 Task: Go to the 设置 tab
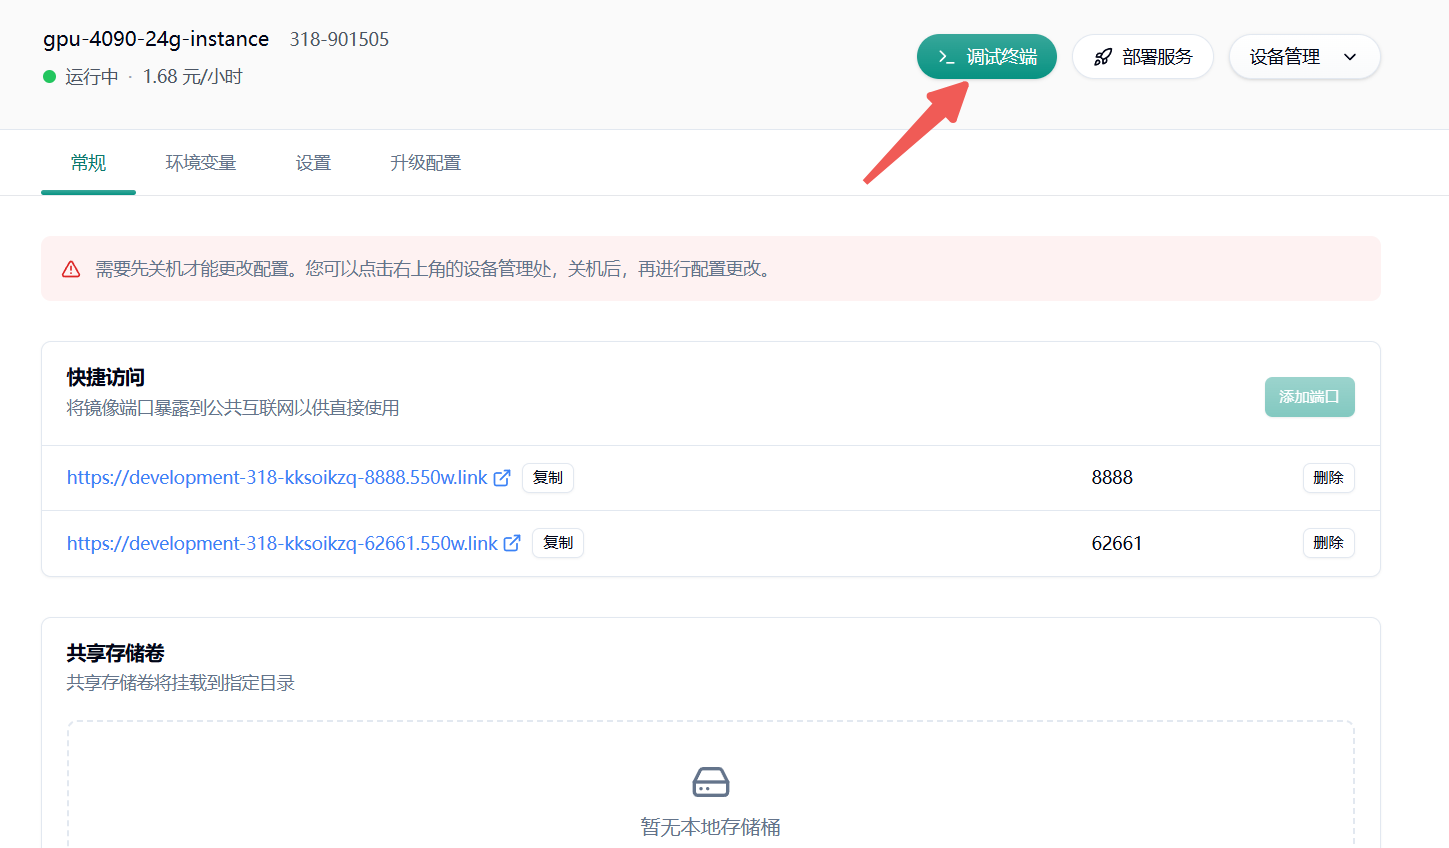313,163
